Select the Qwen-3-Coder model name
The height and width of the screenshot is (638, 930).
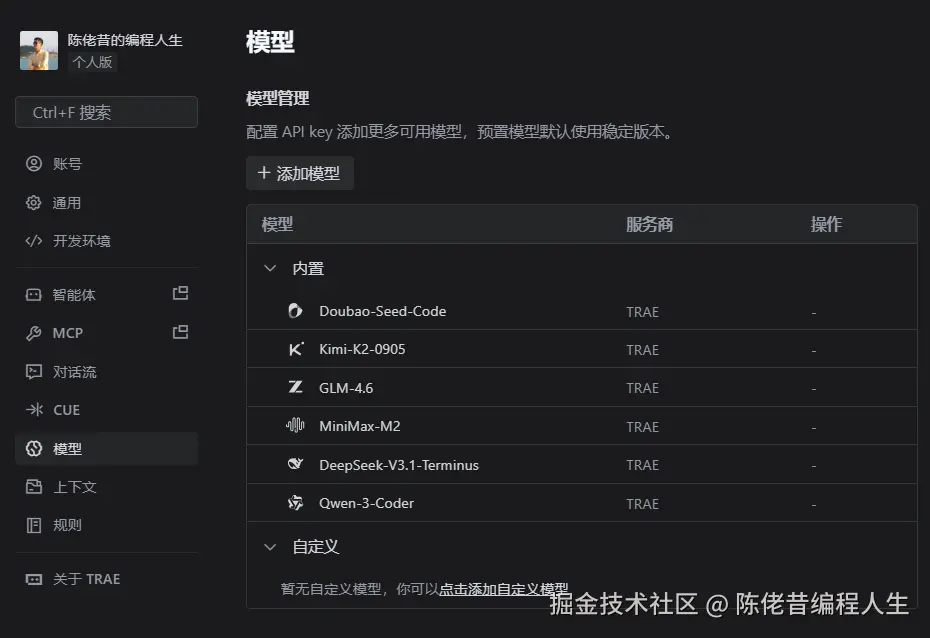[367, 503]
